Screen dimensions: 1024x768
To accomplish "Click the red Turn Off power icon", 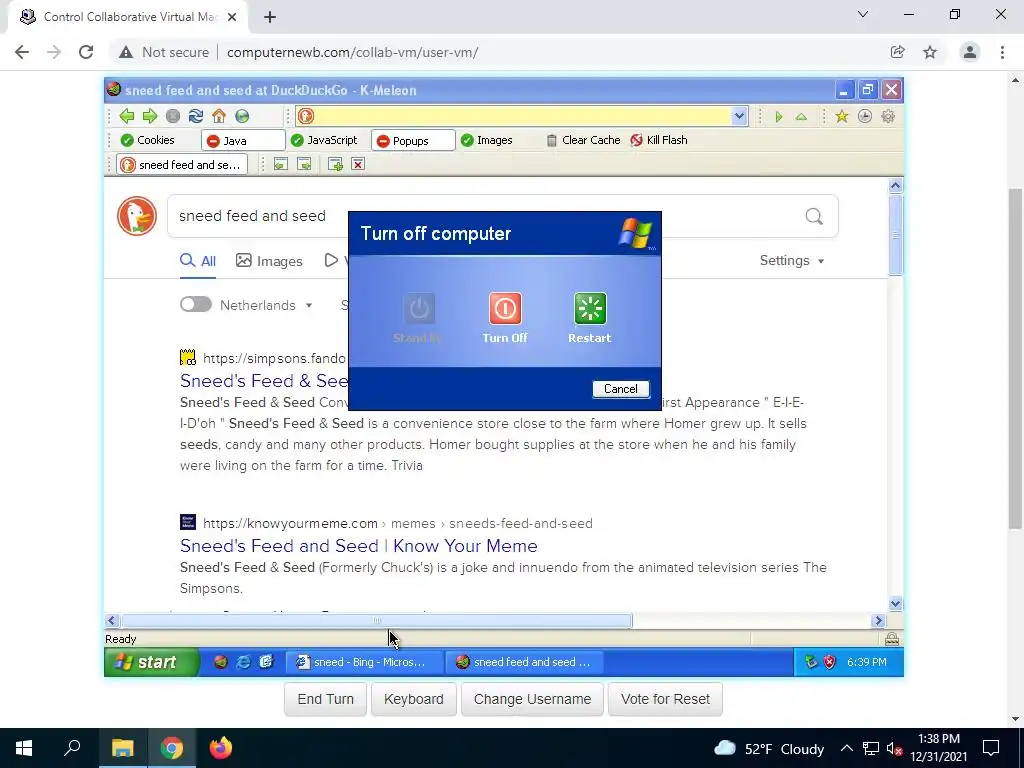I will [505, 308].
